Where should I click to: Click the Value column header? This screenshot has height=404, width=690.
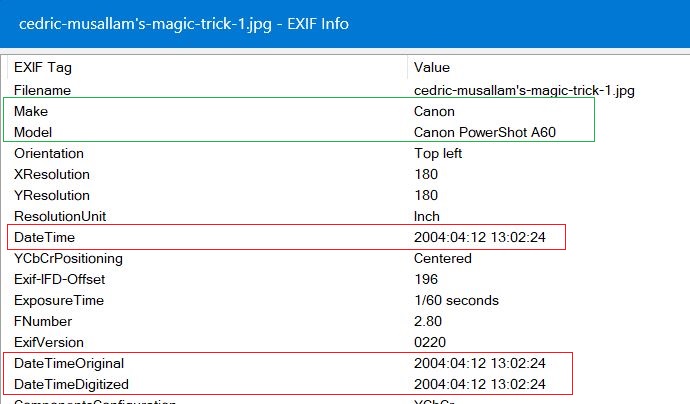click(548, 67)
